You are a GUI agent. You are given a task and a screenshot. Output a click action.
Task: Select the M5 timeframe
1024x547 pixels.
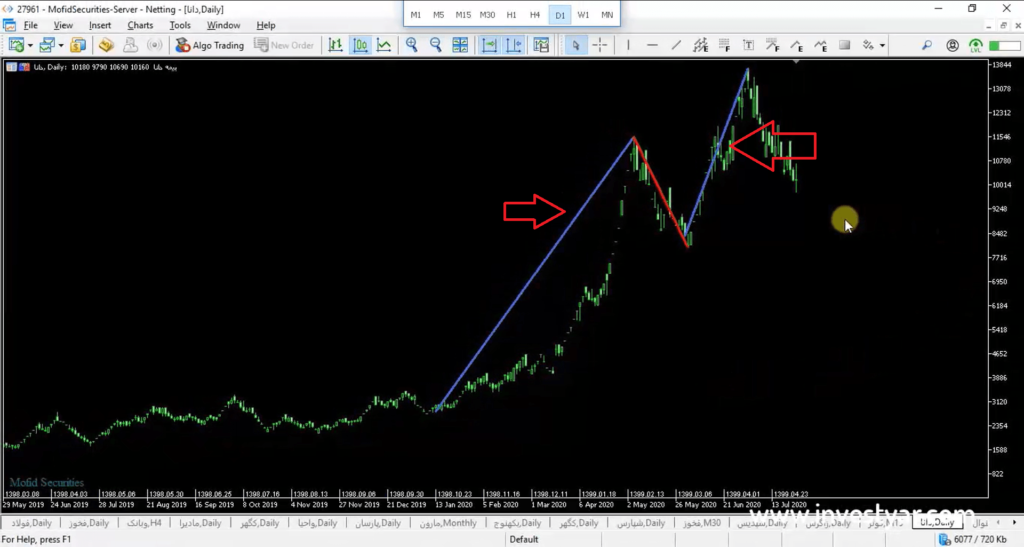tap(438, 14)
